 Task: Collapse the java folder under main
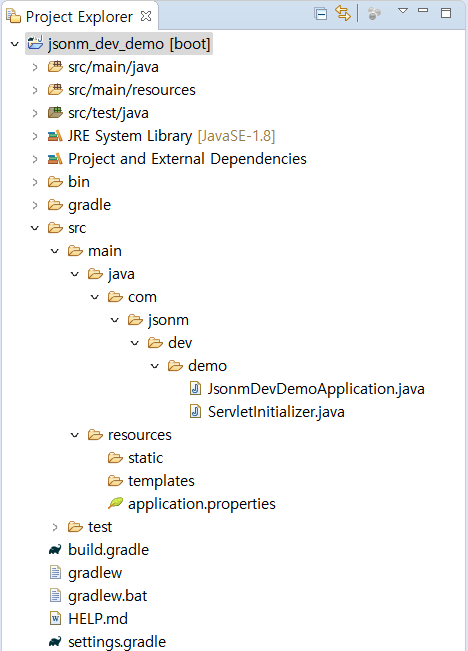tap(75, 274)
